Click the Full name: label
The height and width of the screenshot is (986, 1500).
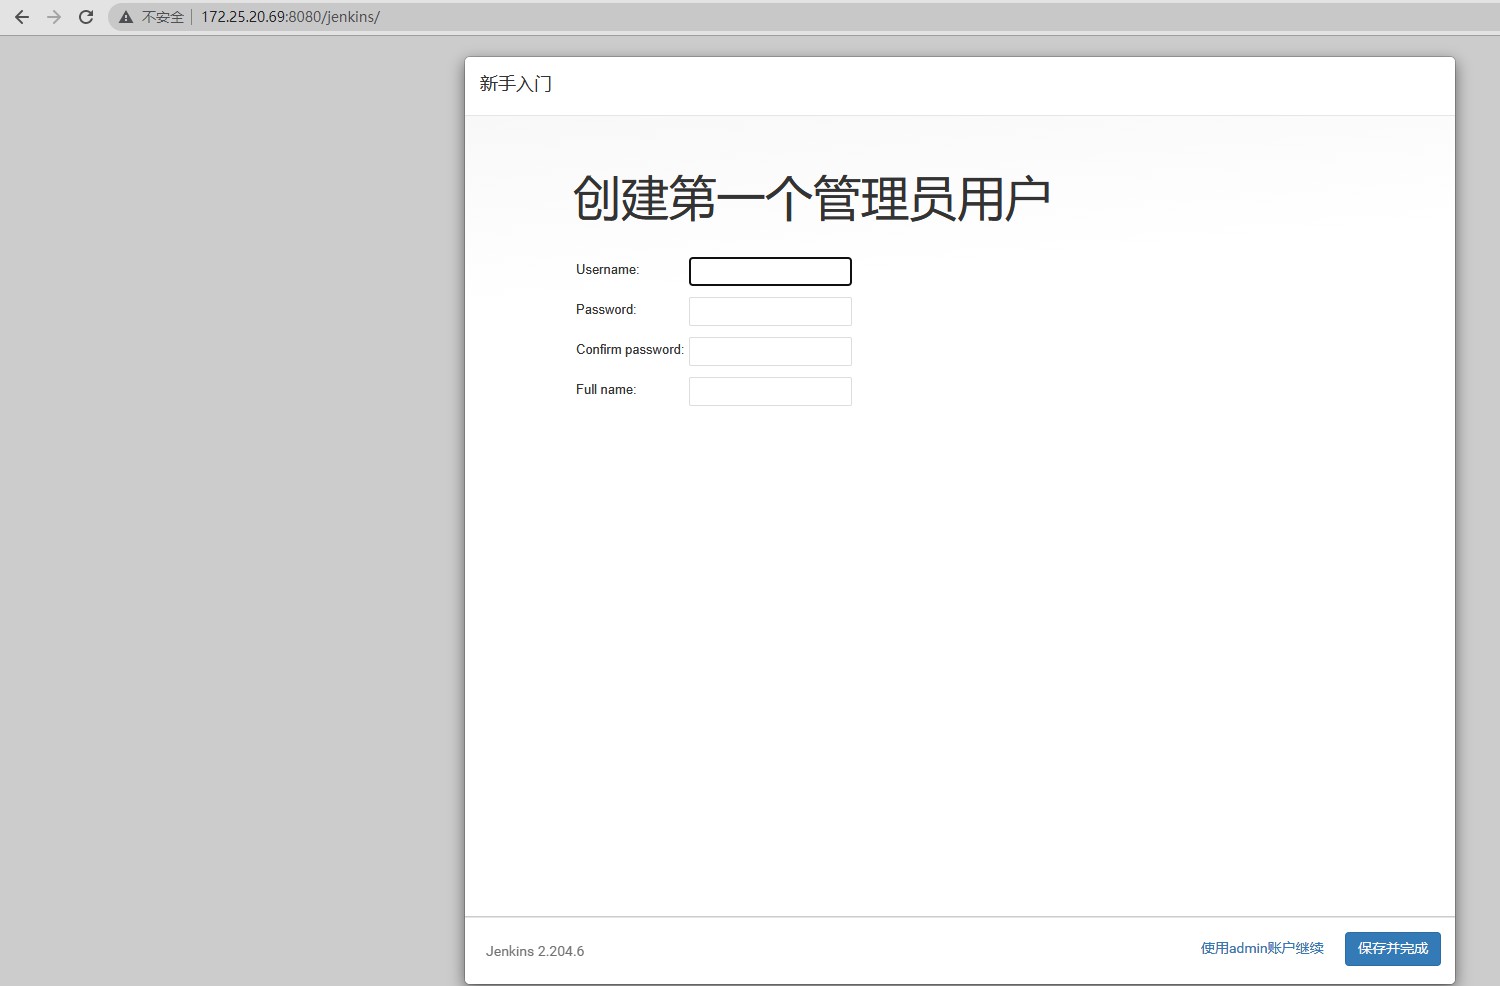pyautogui.click(x=606, y=390)
